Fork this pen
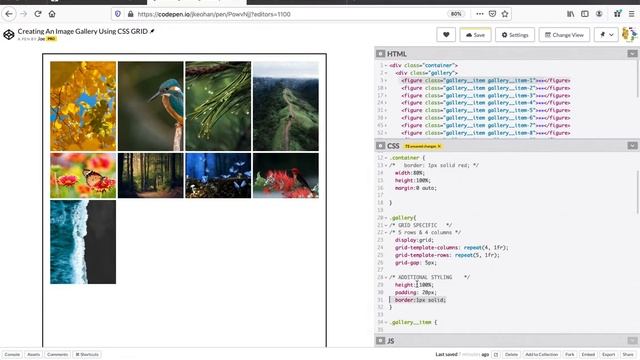Image resolution: width=640 pixels, height=360 pixels. pyautogui.click(x=570, y=354)
